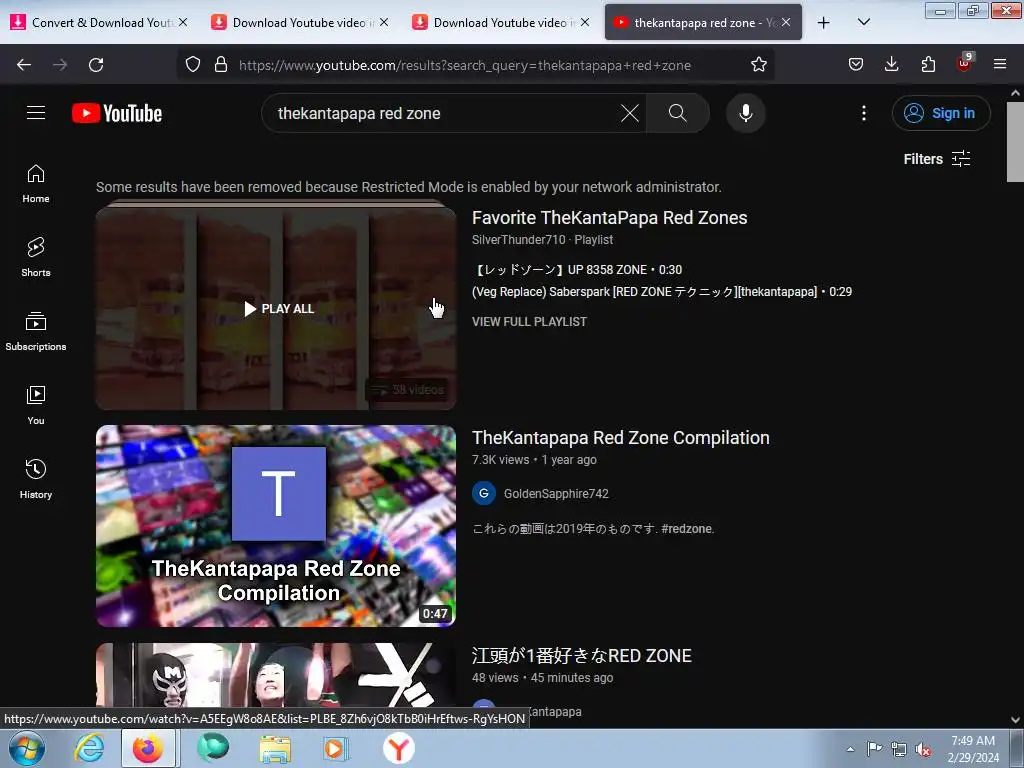Click scrollbar down arrow
Viewport: 1024px width, 768px height.
(1015, 720)
